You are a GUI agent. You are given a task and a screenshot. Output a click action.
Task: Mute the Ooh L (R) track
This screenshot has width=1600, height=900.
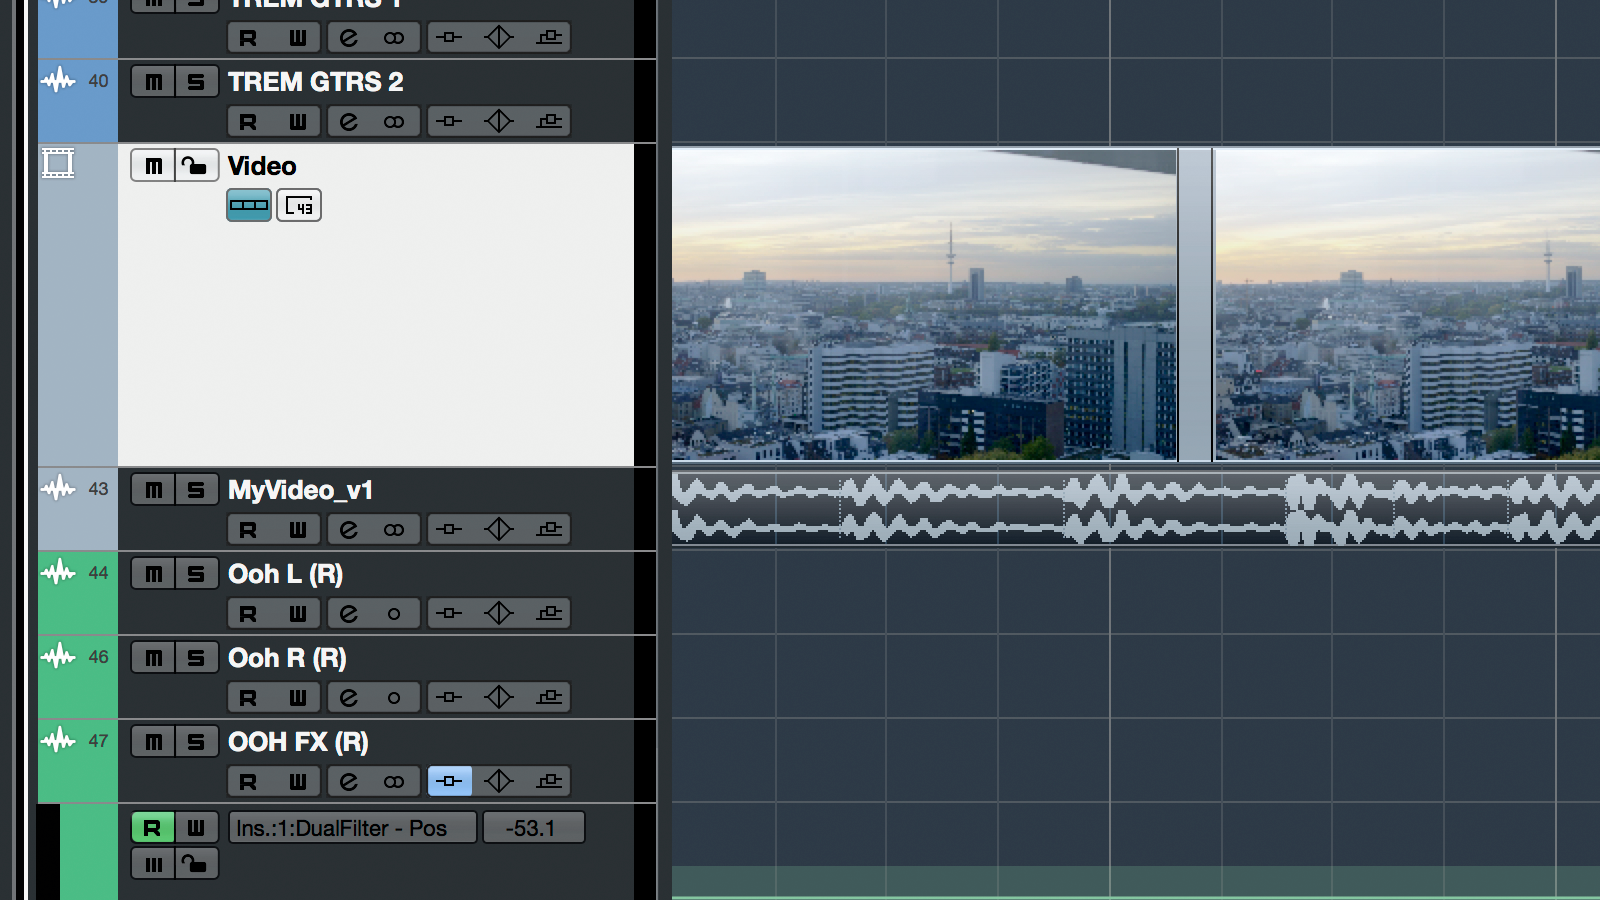click(153, 574)
